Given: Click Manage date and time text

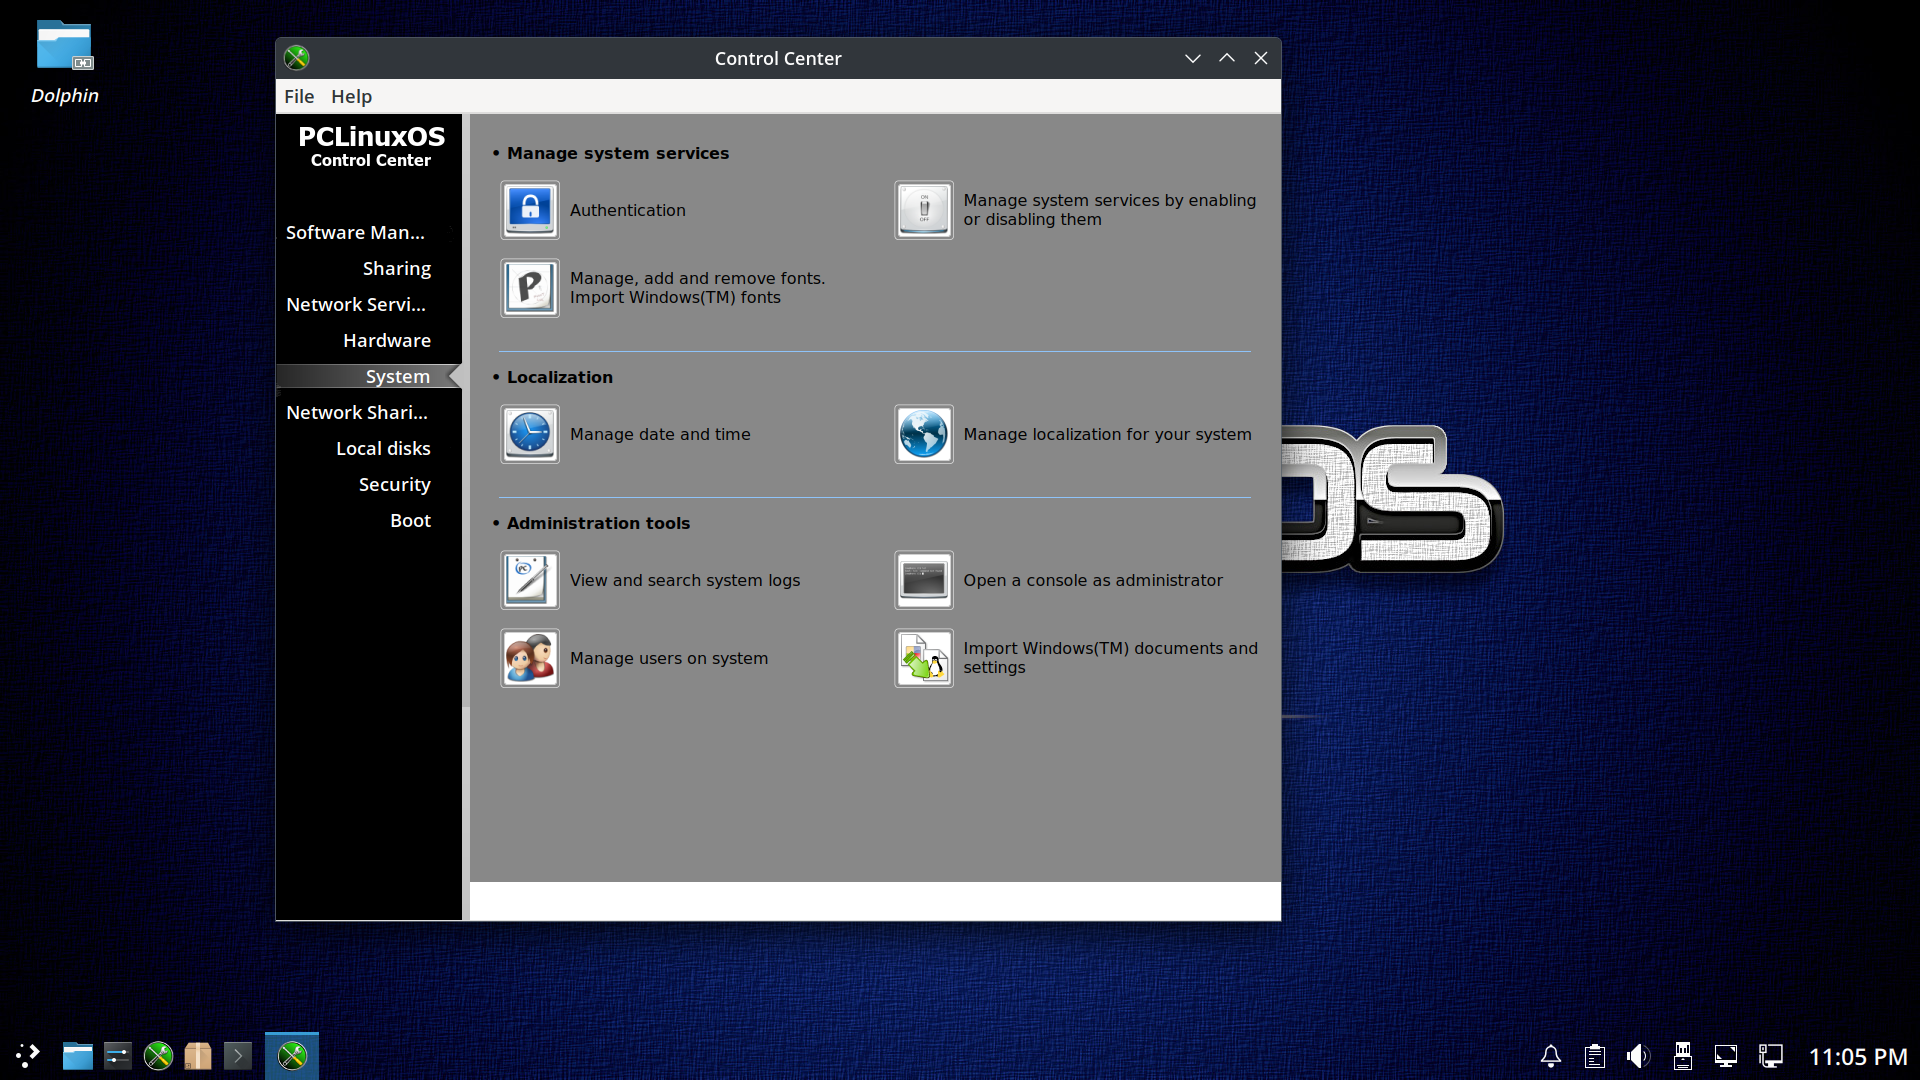Looking at the screenshot, I should coord(660,434).
